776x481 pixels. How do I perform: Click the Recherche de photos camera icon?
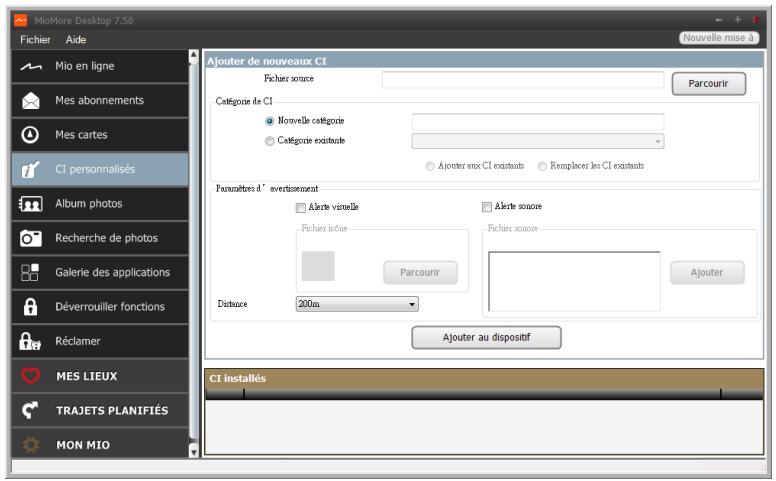pyautogui.click(x=30, y=238)
